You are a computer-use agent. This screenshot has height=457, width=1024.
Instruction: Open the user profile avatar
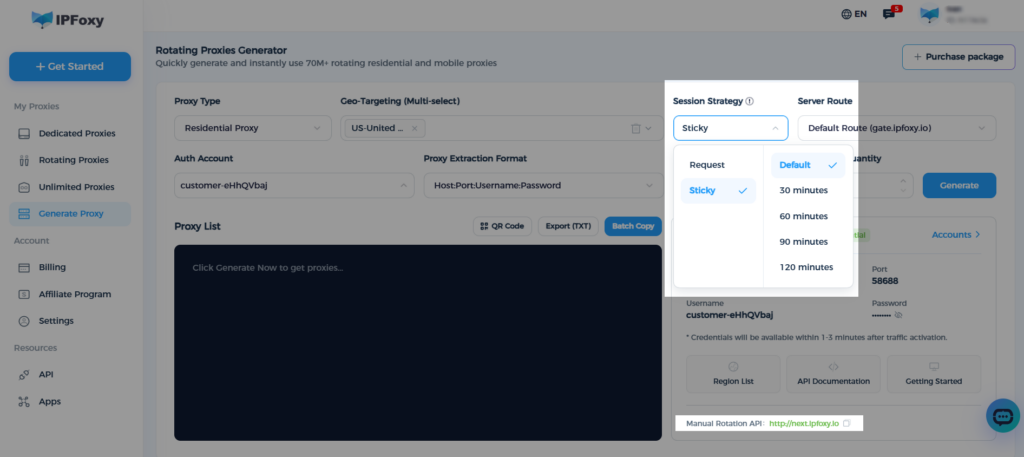tap(929, 15)
